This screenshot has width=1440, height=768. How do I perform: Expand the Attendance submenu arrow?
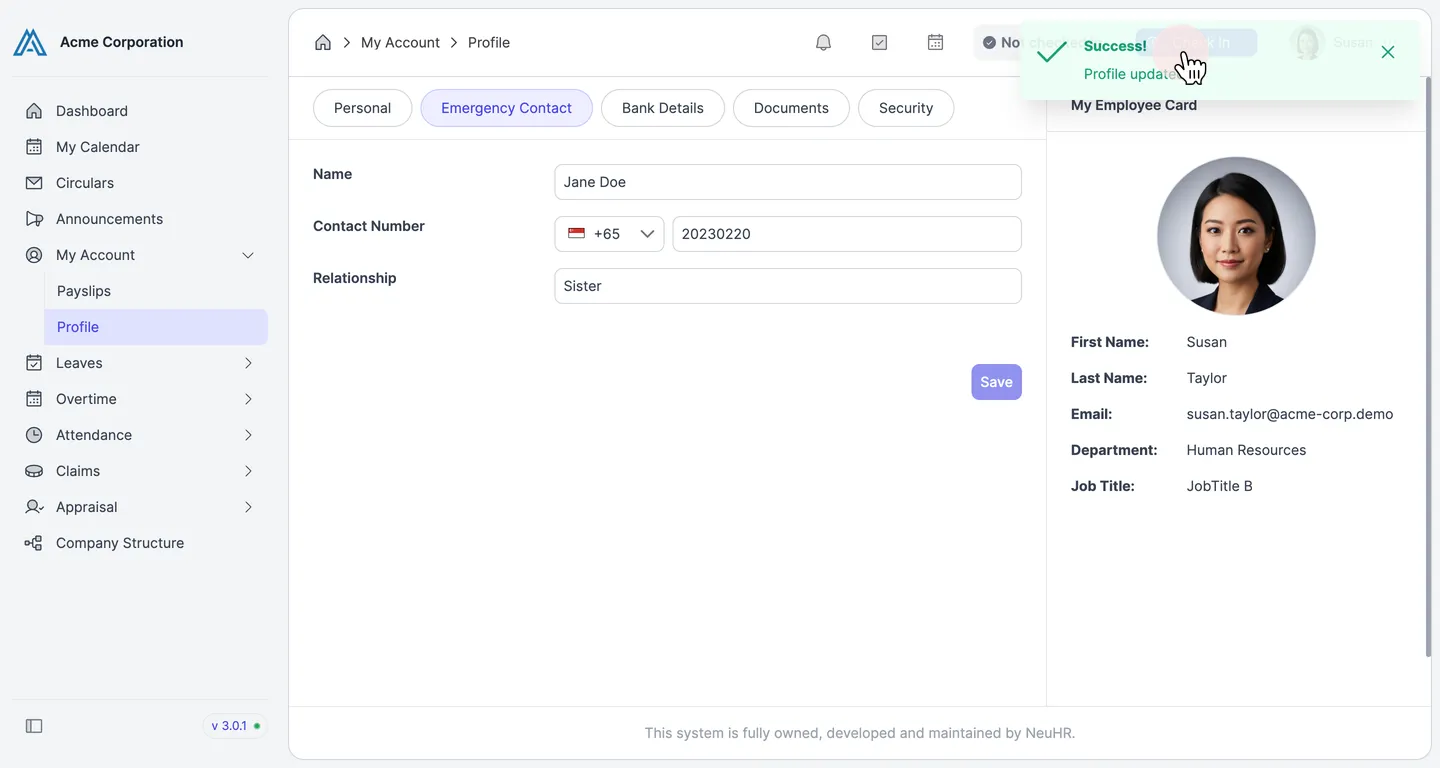248,435
